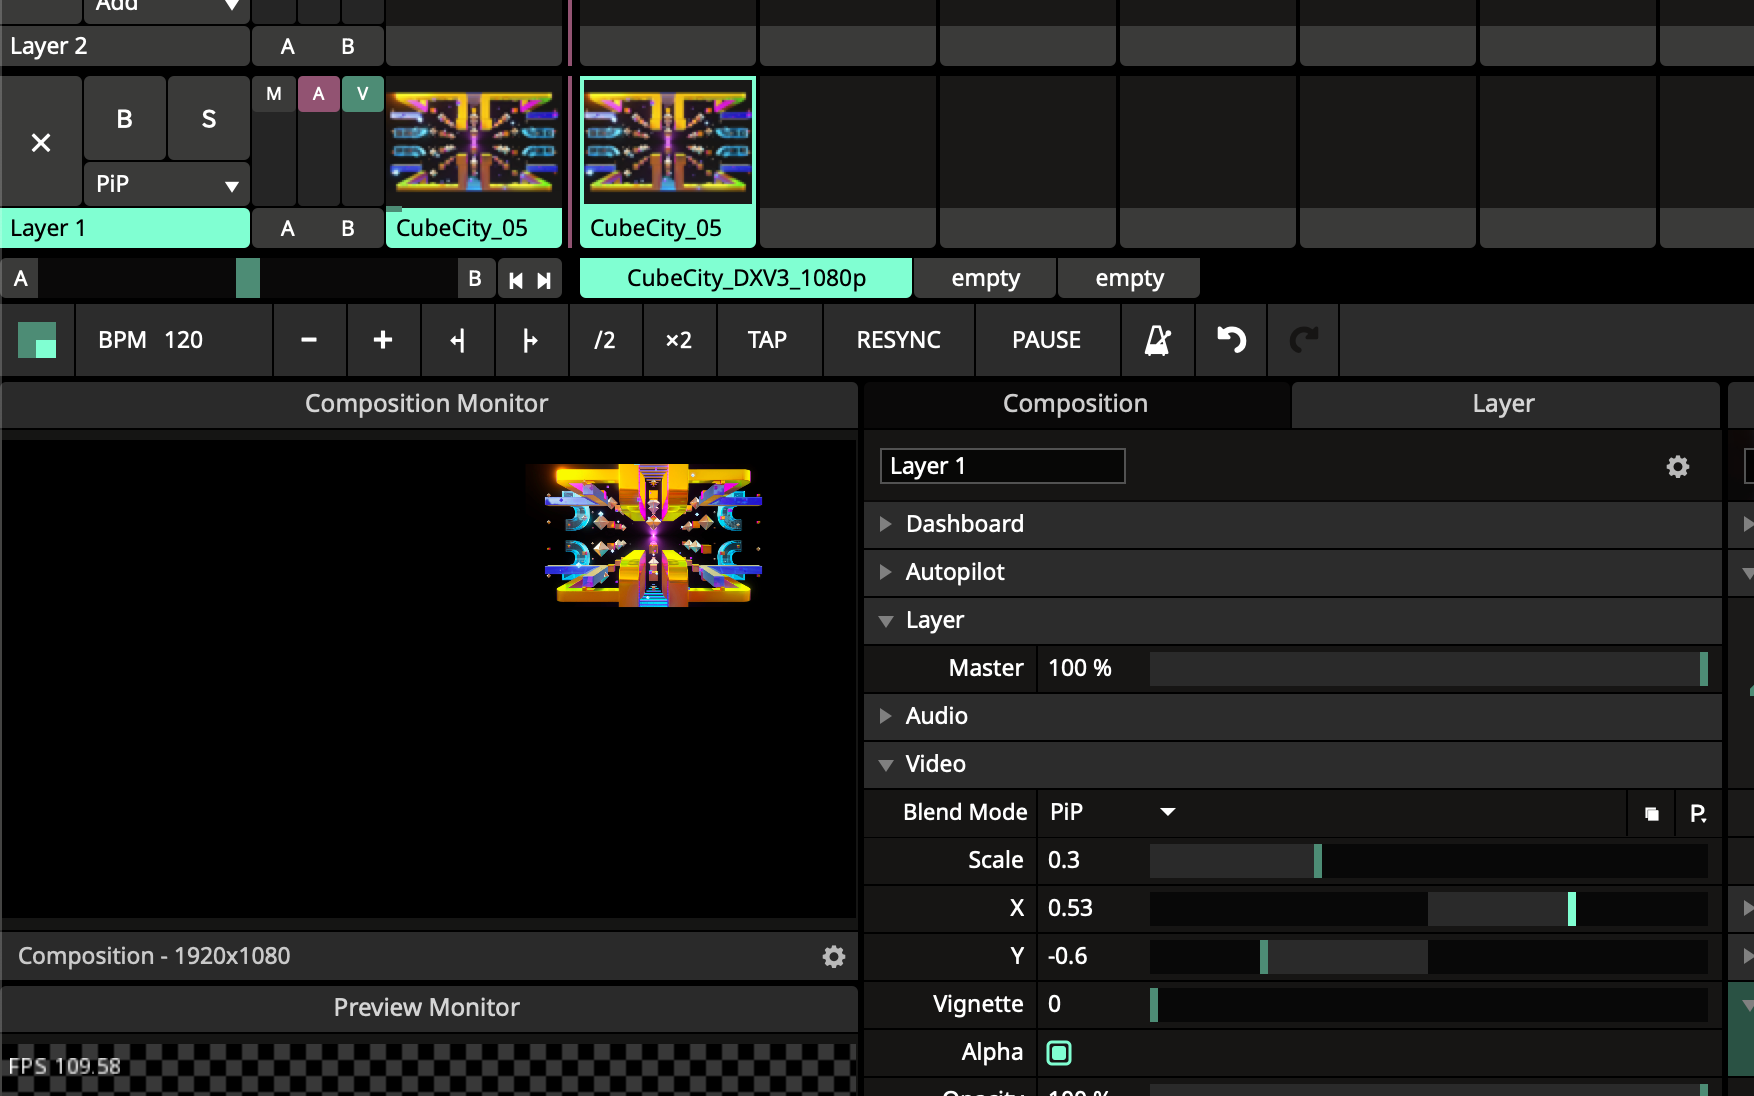Jump to previous column arrow icon
The width and height of the screenshot is (1754, 1096).
(516, 280)
